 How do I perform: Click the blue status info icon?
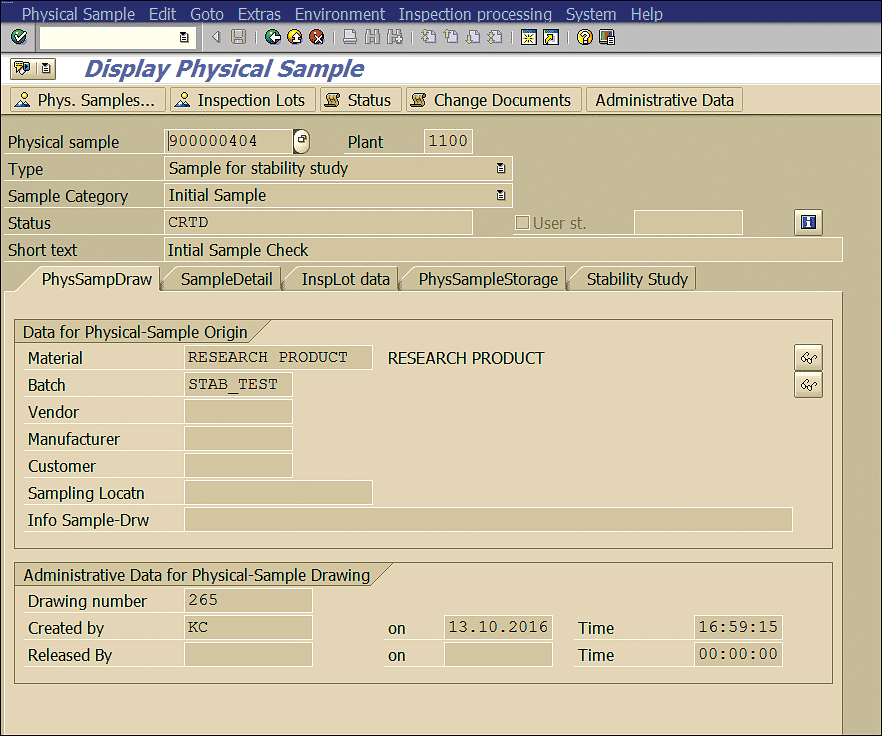click(808, 222)
